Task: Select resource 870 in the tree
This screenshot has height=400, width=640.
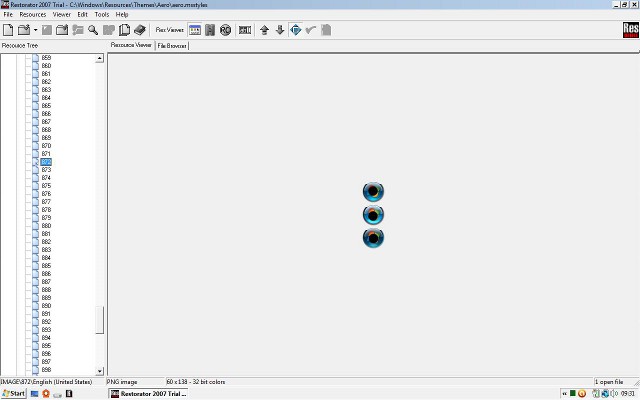Action: (46, 145)
